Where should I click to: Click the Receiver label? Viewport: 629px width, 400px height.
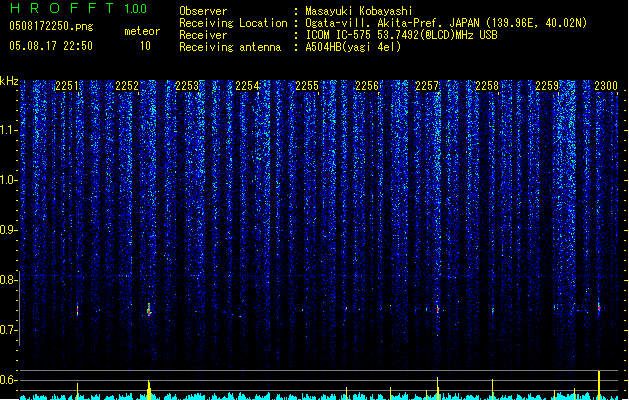[x=203, y=35]
